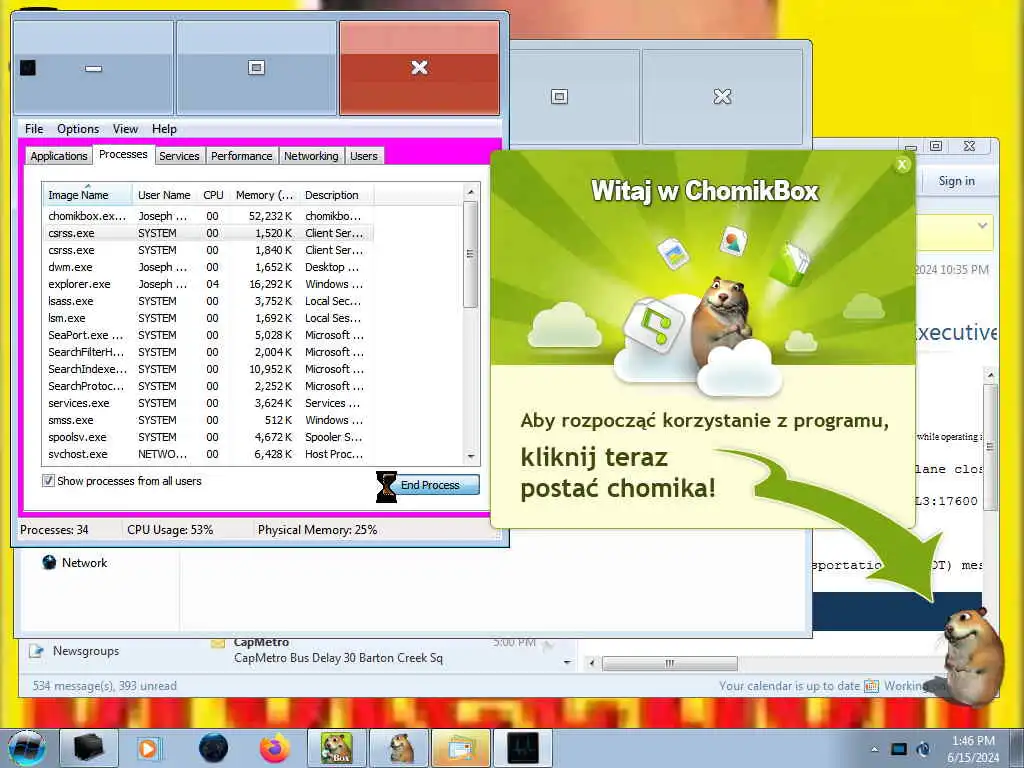Image resolution: width=1024 pixels, height=768 pixels.
Task: Switch to the Networking tab
Action: click(311, 156)
